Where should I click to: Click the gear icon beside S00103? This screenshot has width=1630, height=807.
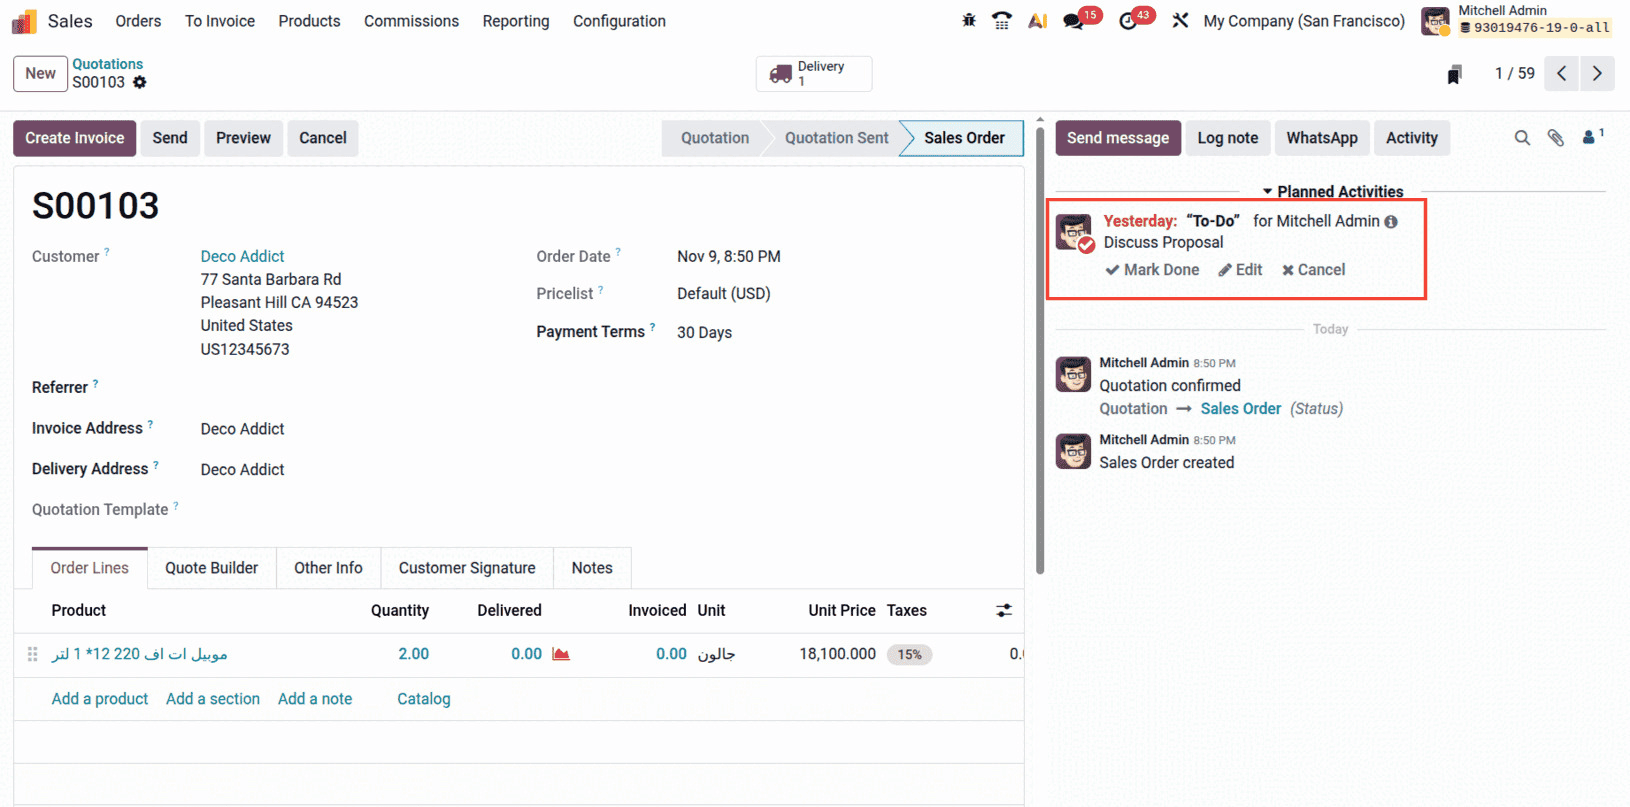pos(140,83)
